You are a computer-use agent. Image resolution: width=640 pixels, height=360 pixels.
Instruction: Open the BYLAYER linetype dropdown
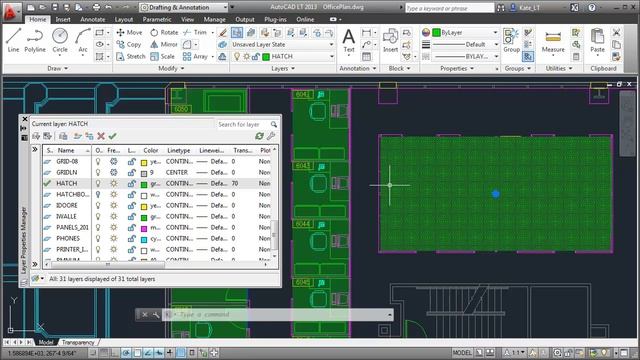click(x=465, y=56)
